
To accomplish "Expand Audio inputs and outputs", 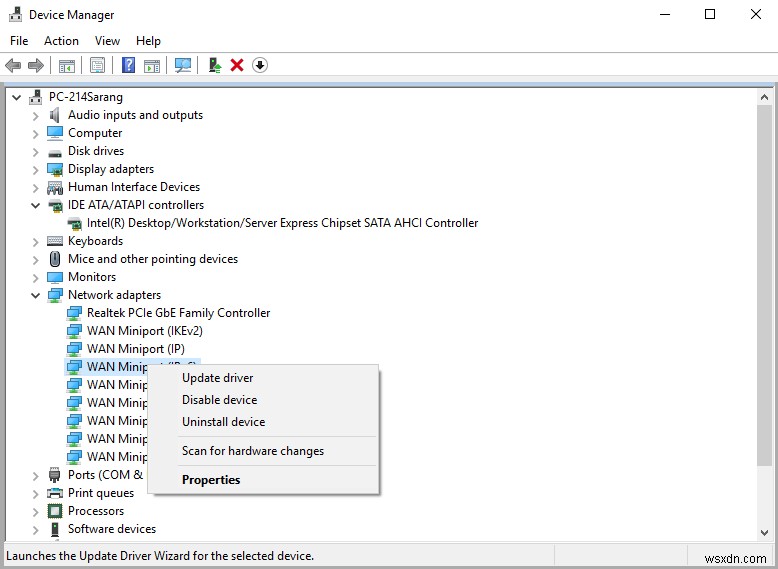I will click(35, 116).
